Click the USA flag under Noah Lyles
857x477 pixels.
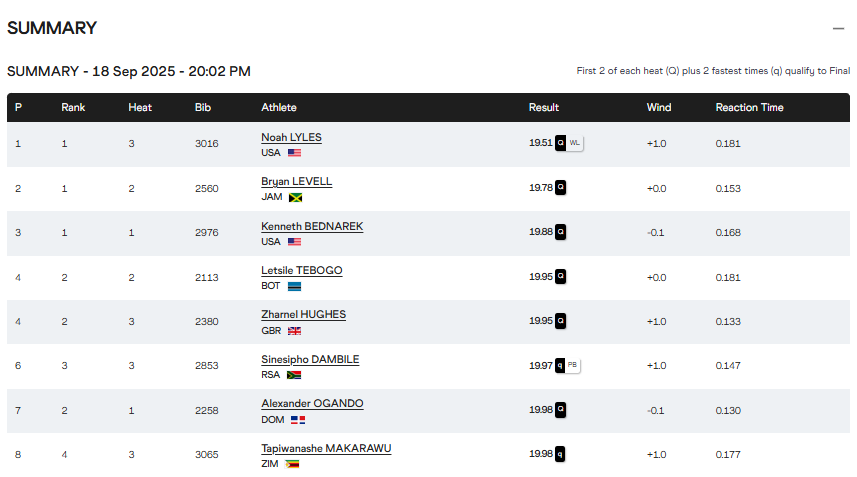[x=294, y=153]
